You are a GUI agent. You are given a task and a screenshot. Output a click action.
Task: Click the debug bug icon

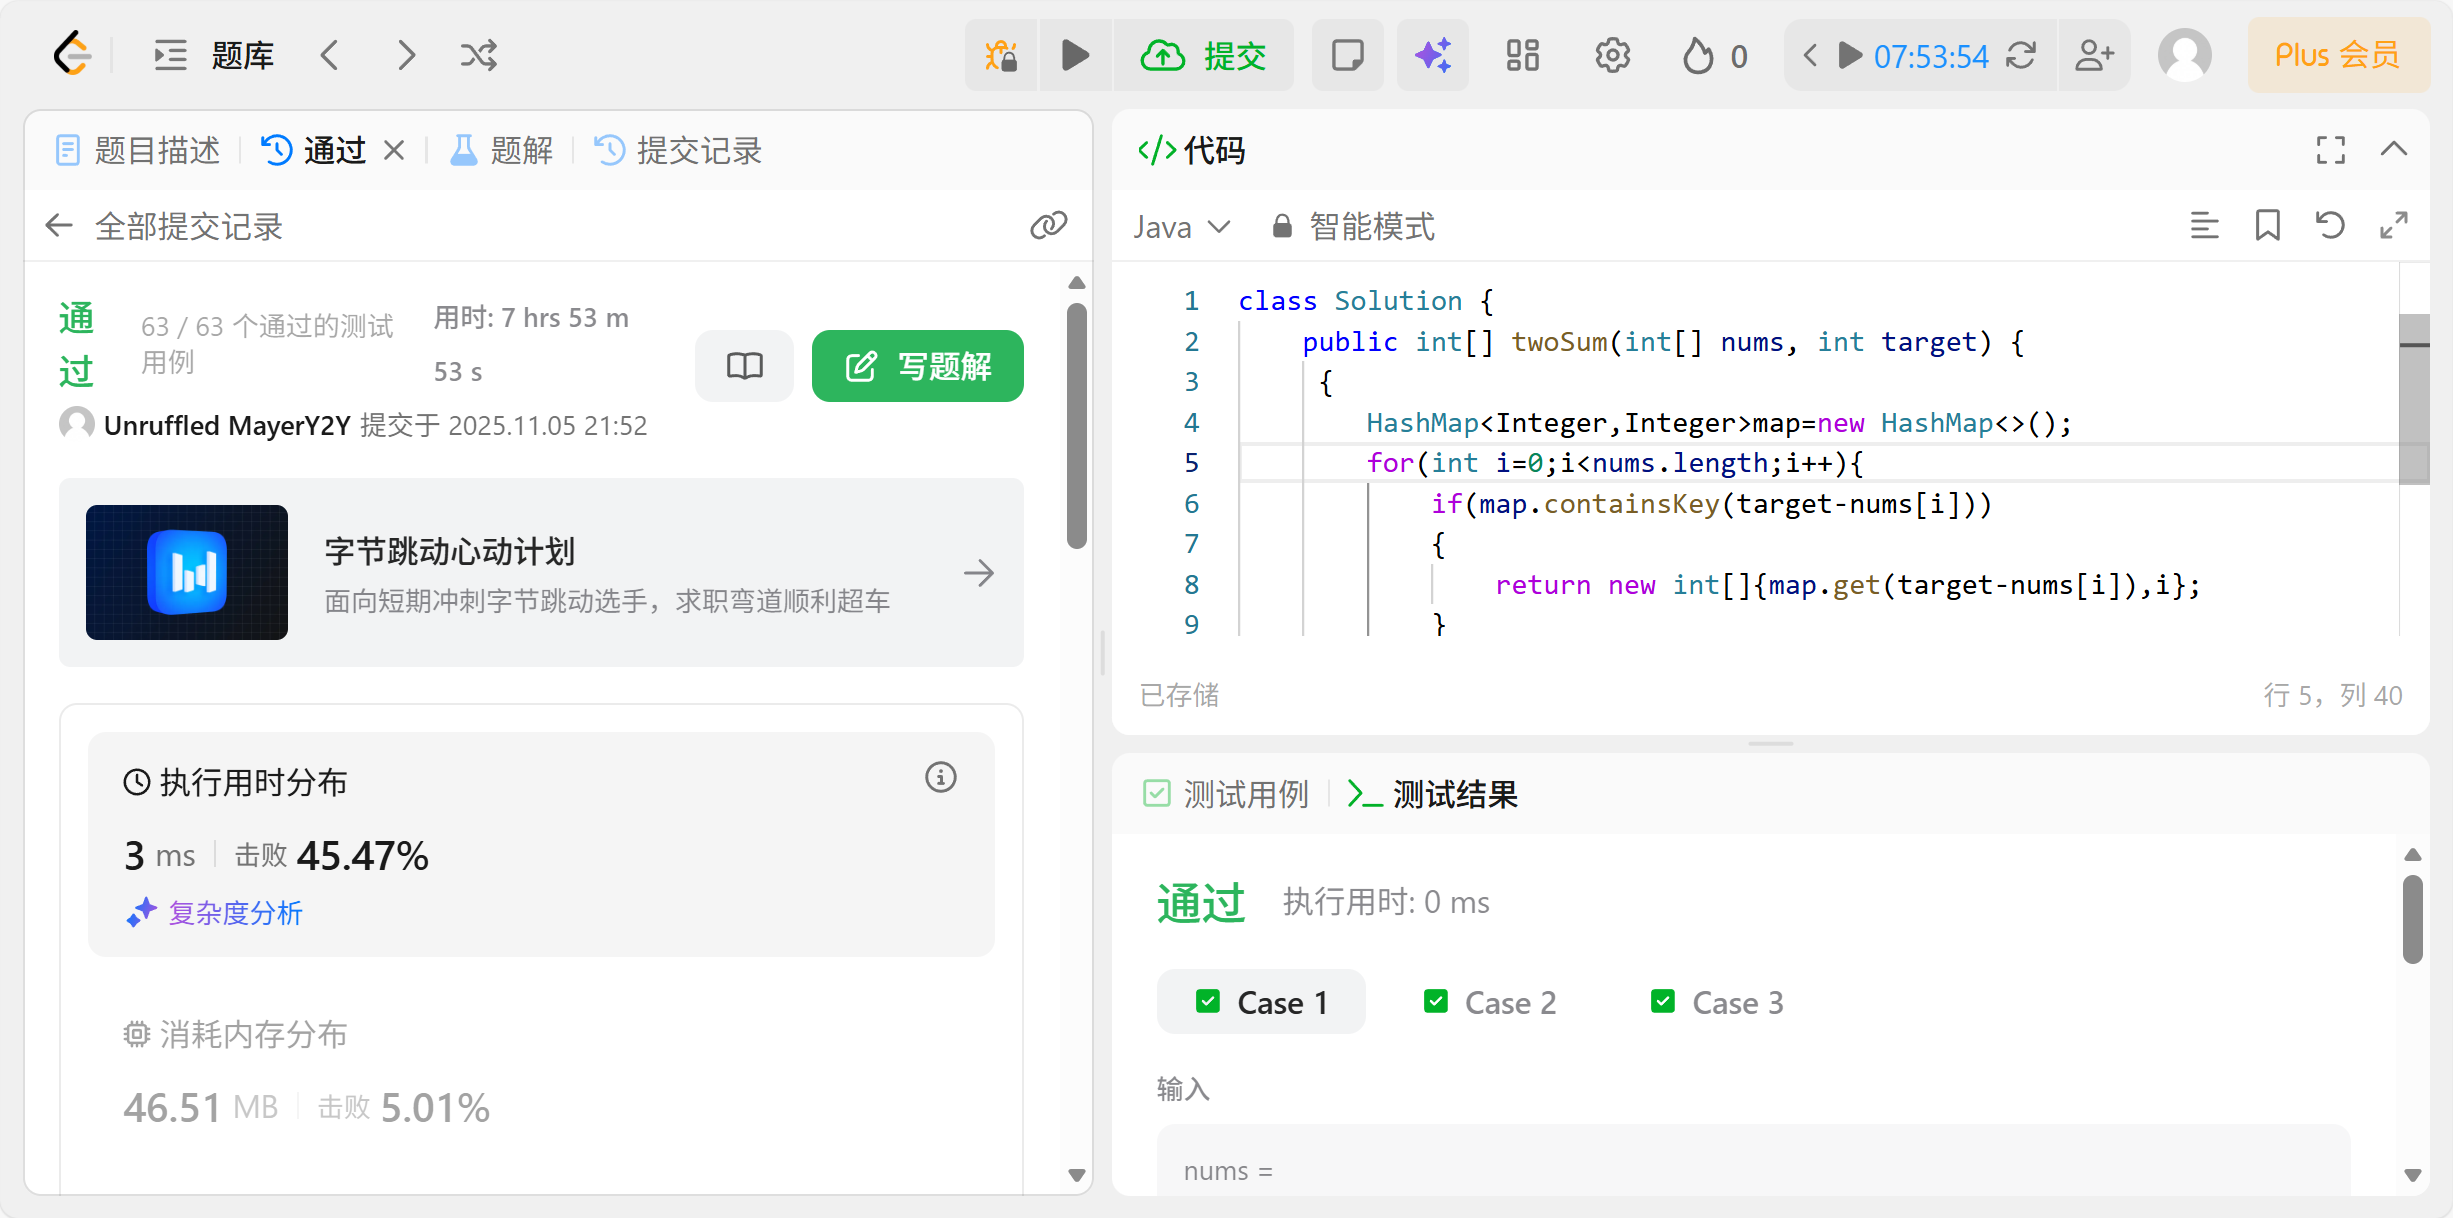[1001, 55]
